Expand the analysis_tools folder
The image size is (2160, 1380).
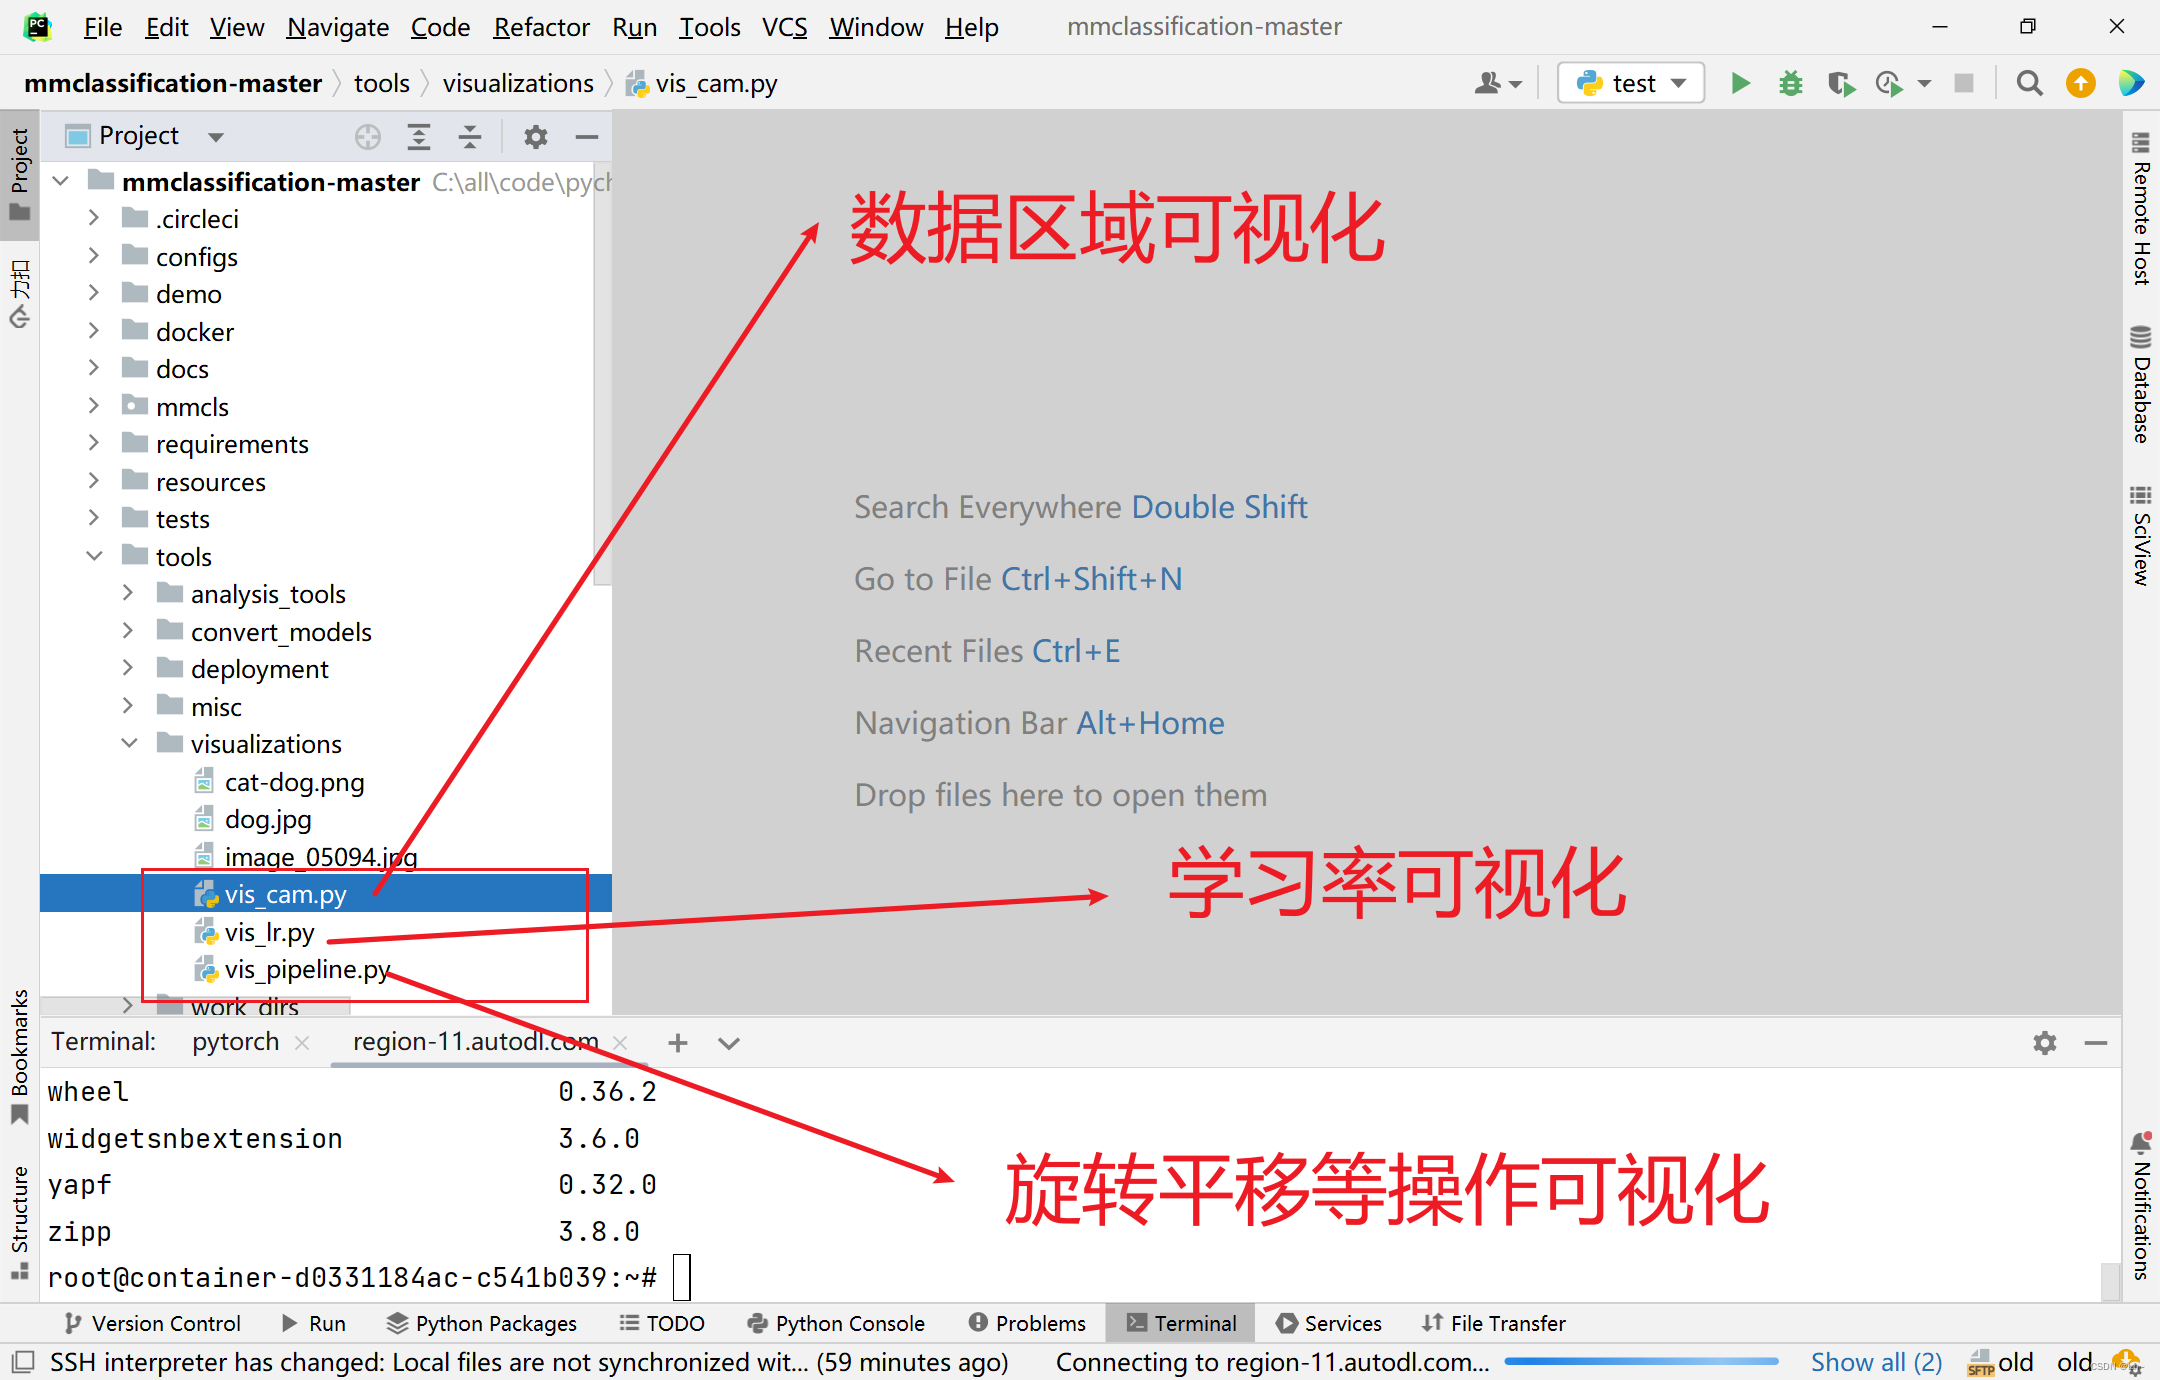(x=128, y=593)
